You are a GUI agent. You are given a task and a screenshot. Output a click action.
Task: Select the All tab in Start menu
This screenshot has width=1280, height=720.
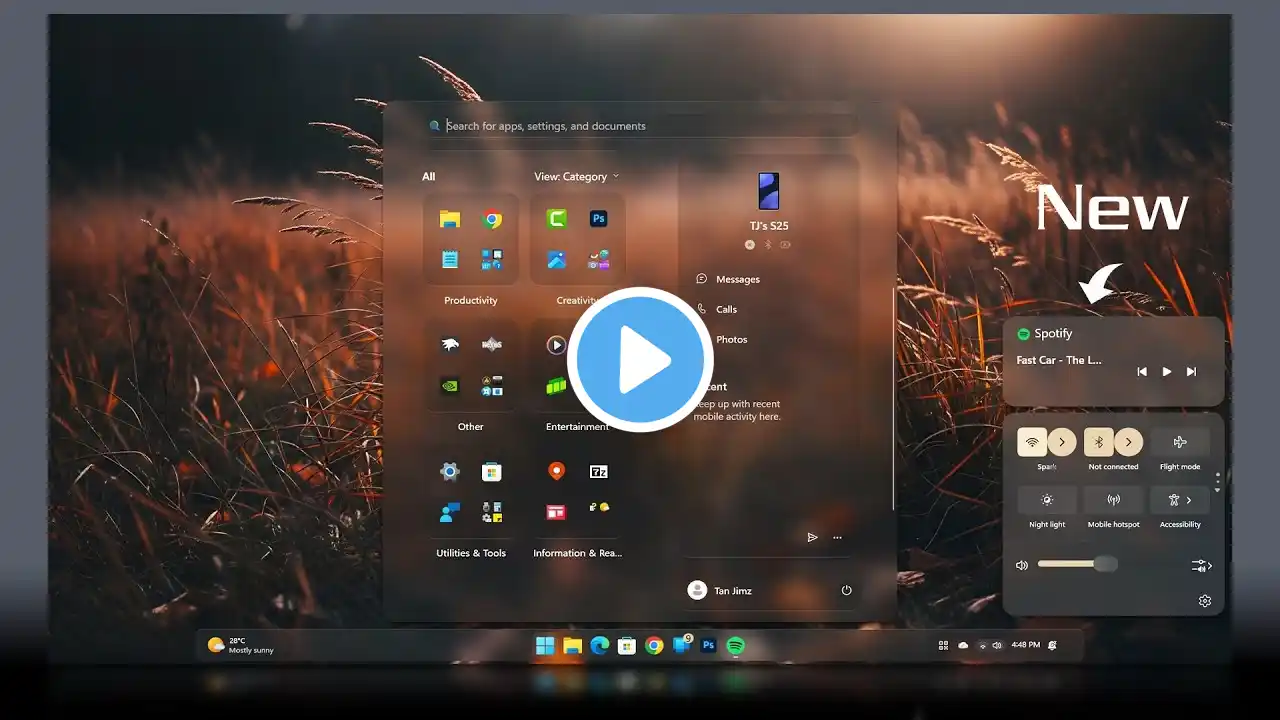coord(429,177)
